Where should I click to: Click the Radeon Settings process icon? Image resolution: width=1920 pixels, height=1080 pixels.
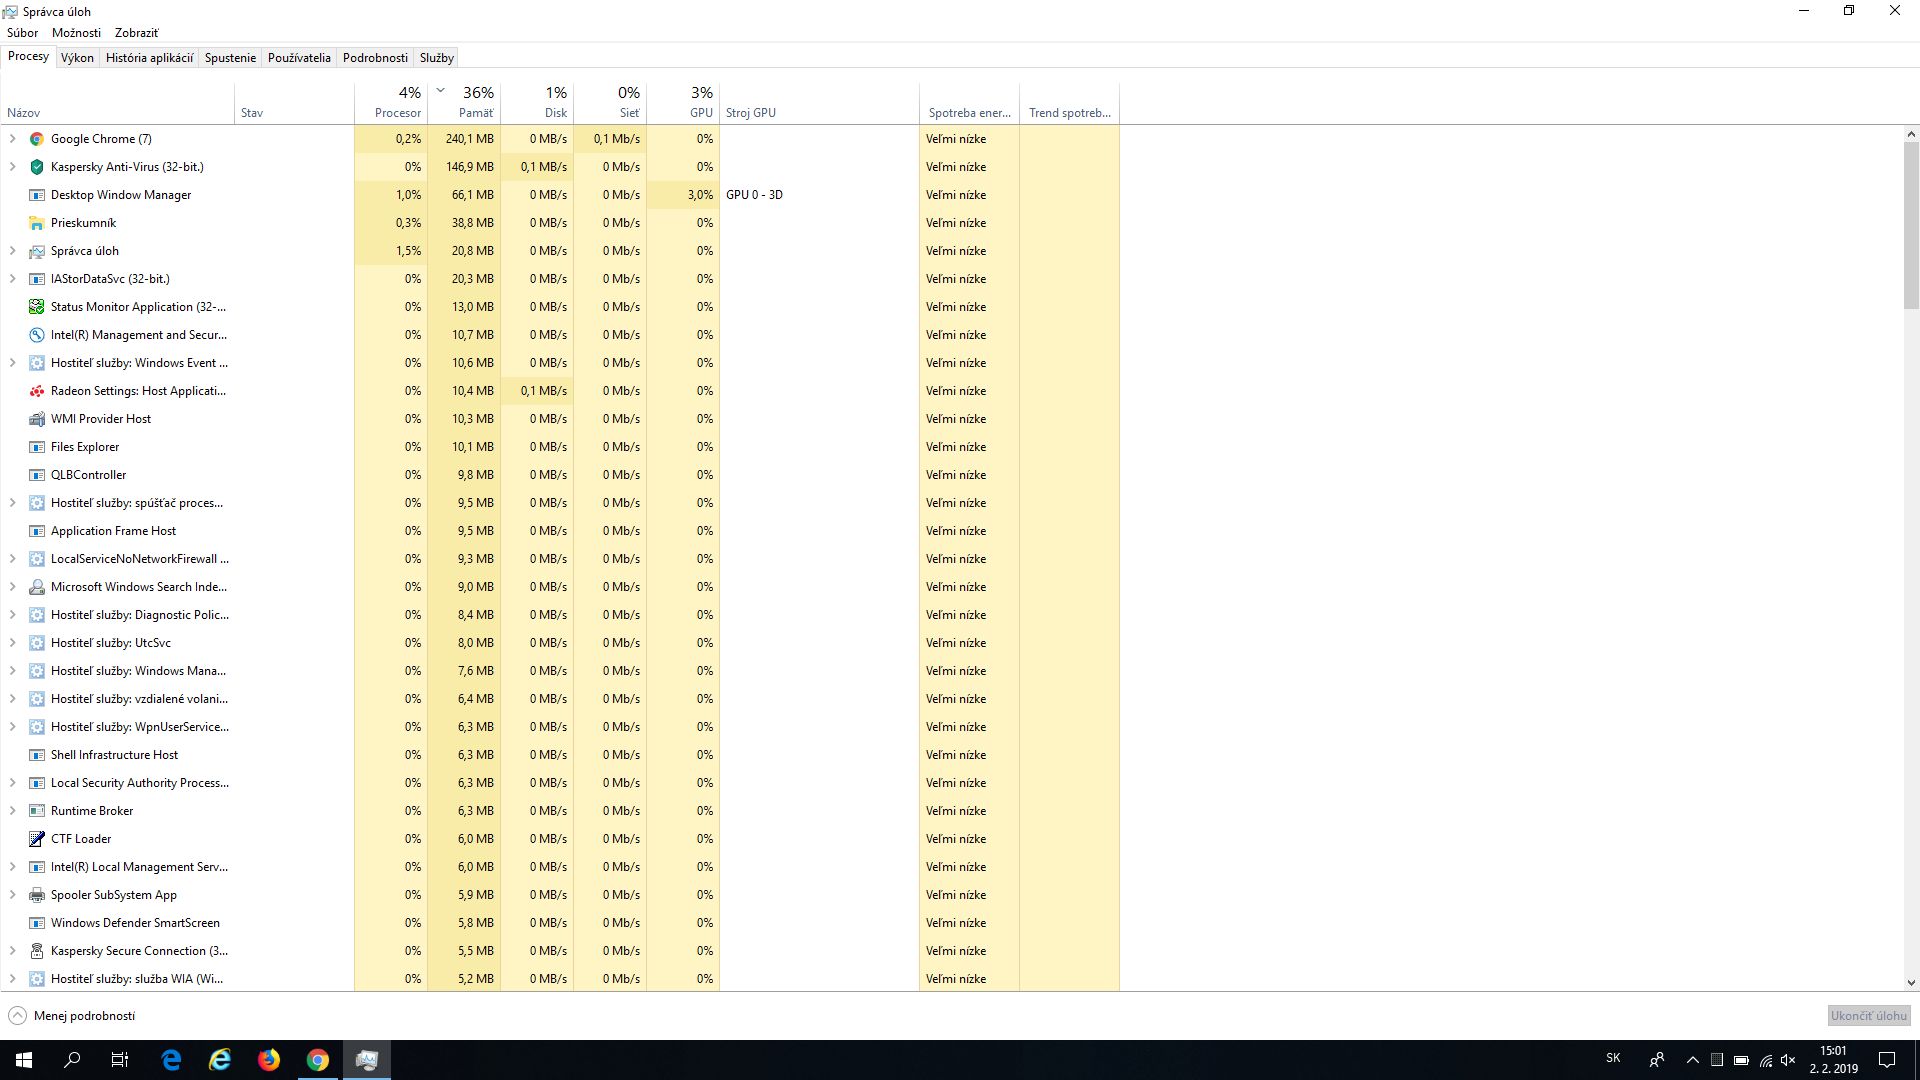tap(37, 391)
